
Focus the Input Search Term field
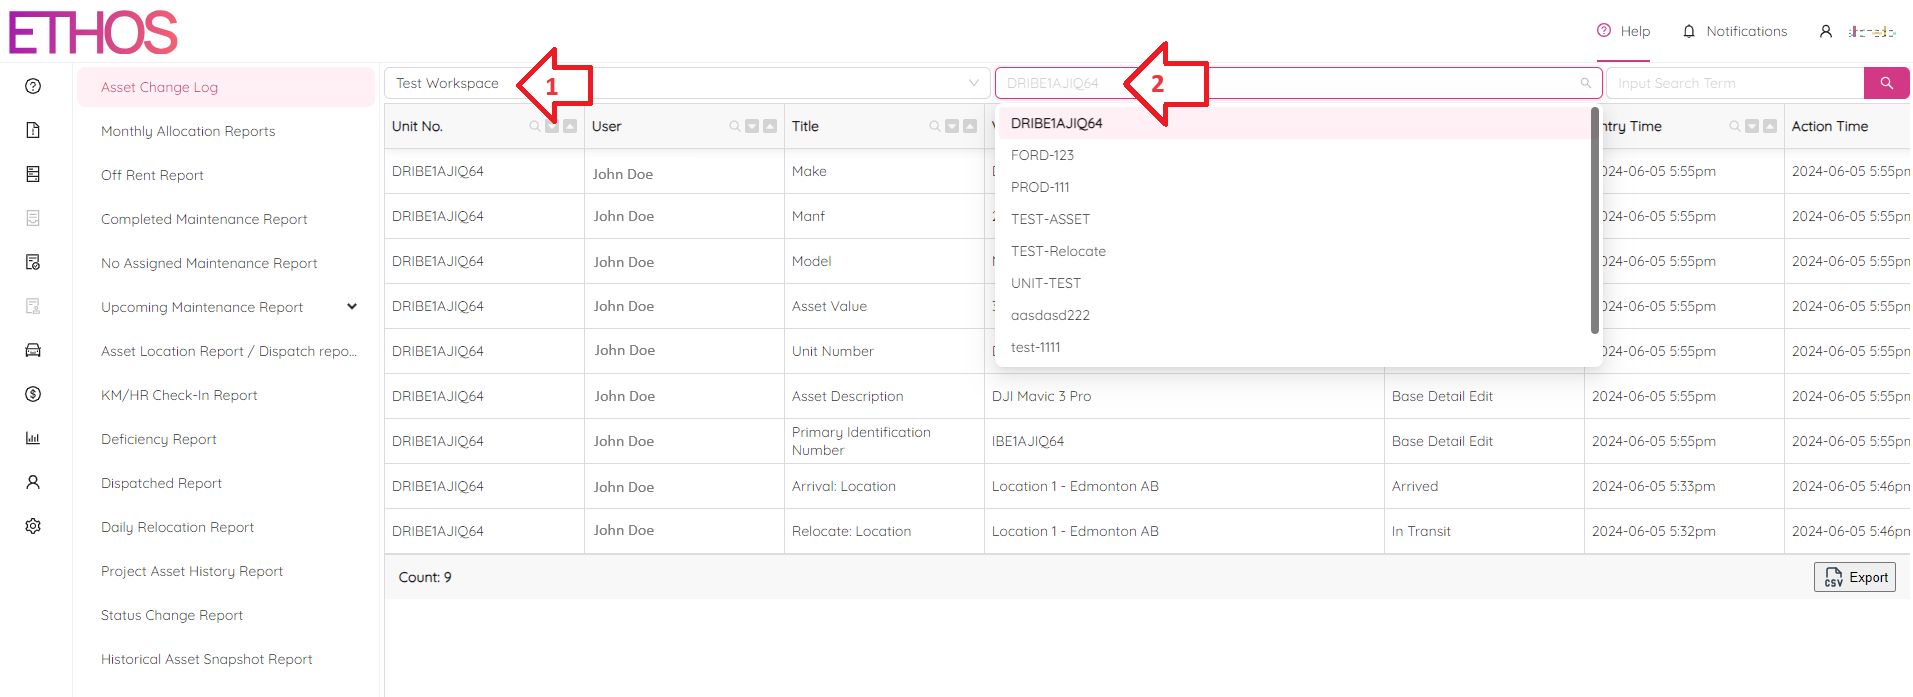click(1734, 83)
